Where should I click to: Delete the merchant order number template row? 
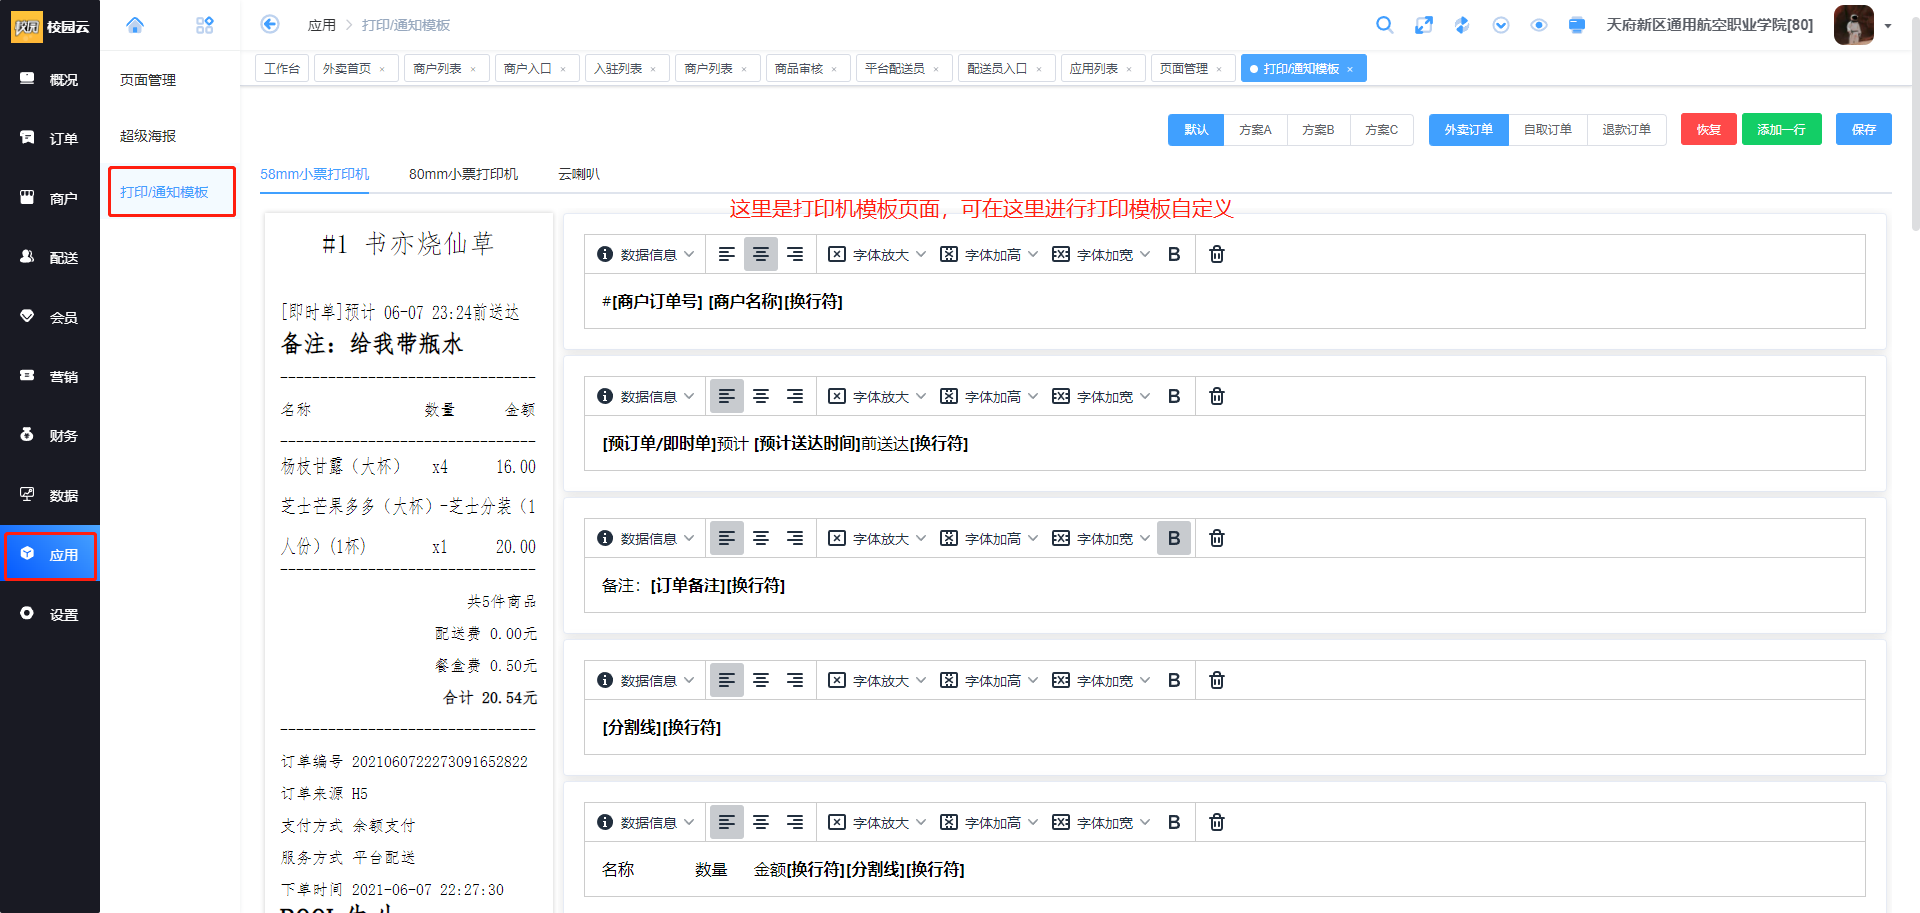1217,254
